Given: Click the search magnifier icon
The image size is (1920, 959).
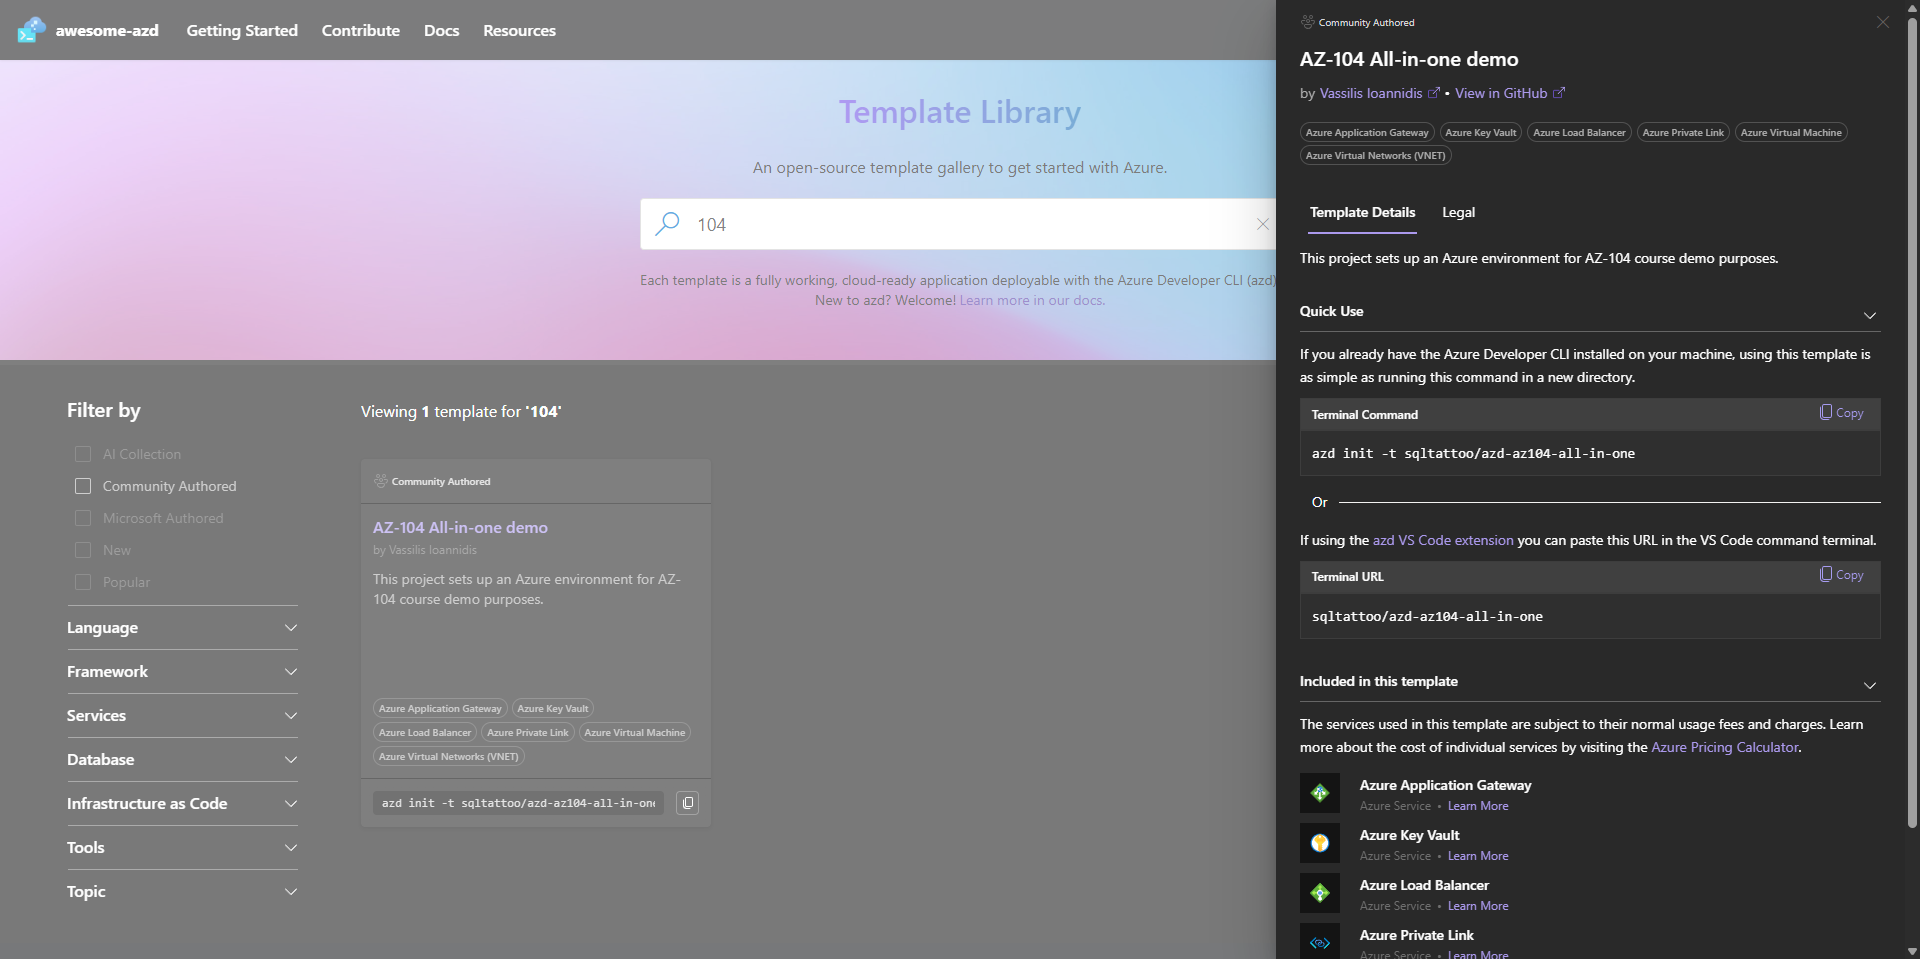Looking at the screenshot, I should coord(667,224).
